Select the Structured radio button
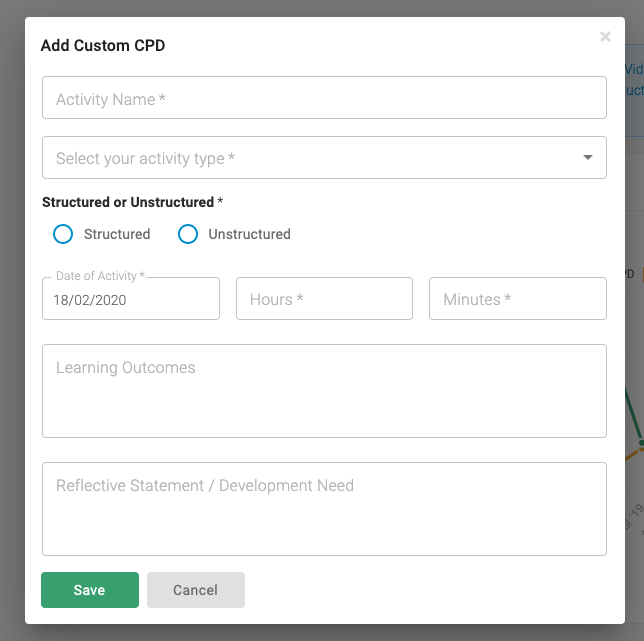 coord(63,234)
